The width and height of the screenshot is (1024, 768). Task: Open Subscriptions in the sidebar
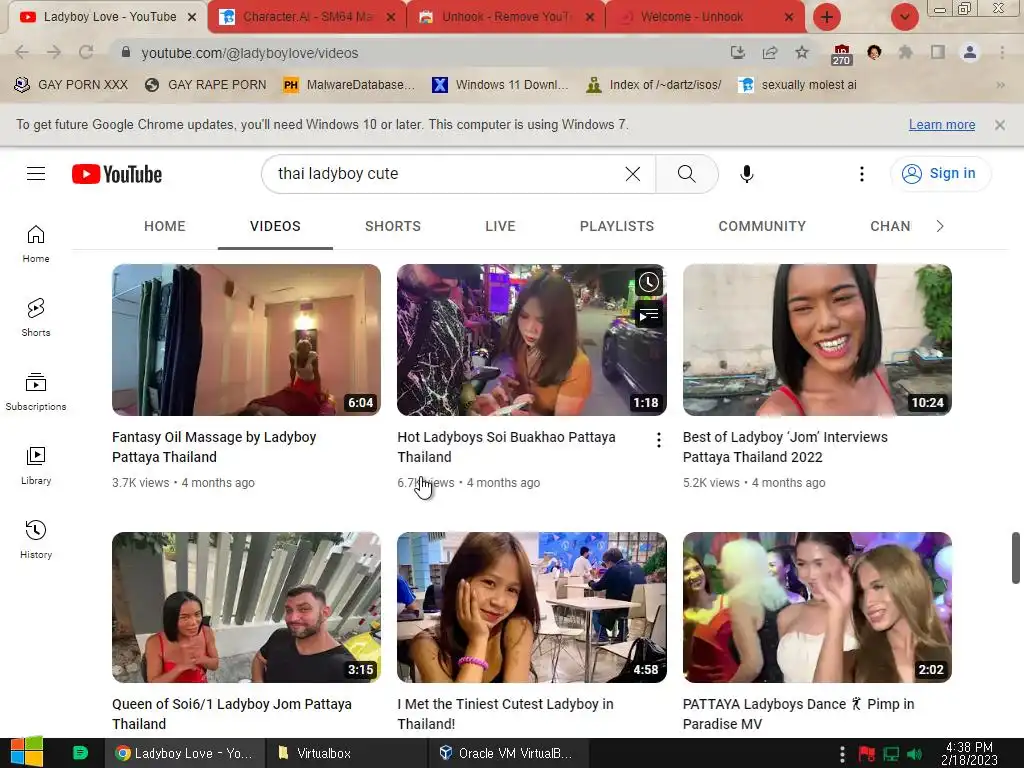point(36,392)
